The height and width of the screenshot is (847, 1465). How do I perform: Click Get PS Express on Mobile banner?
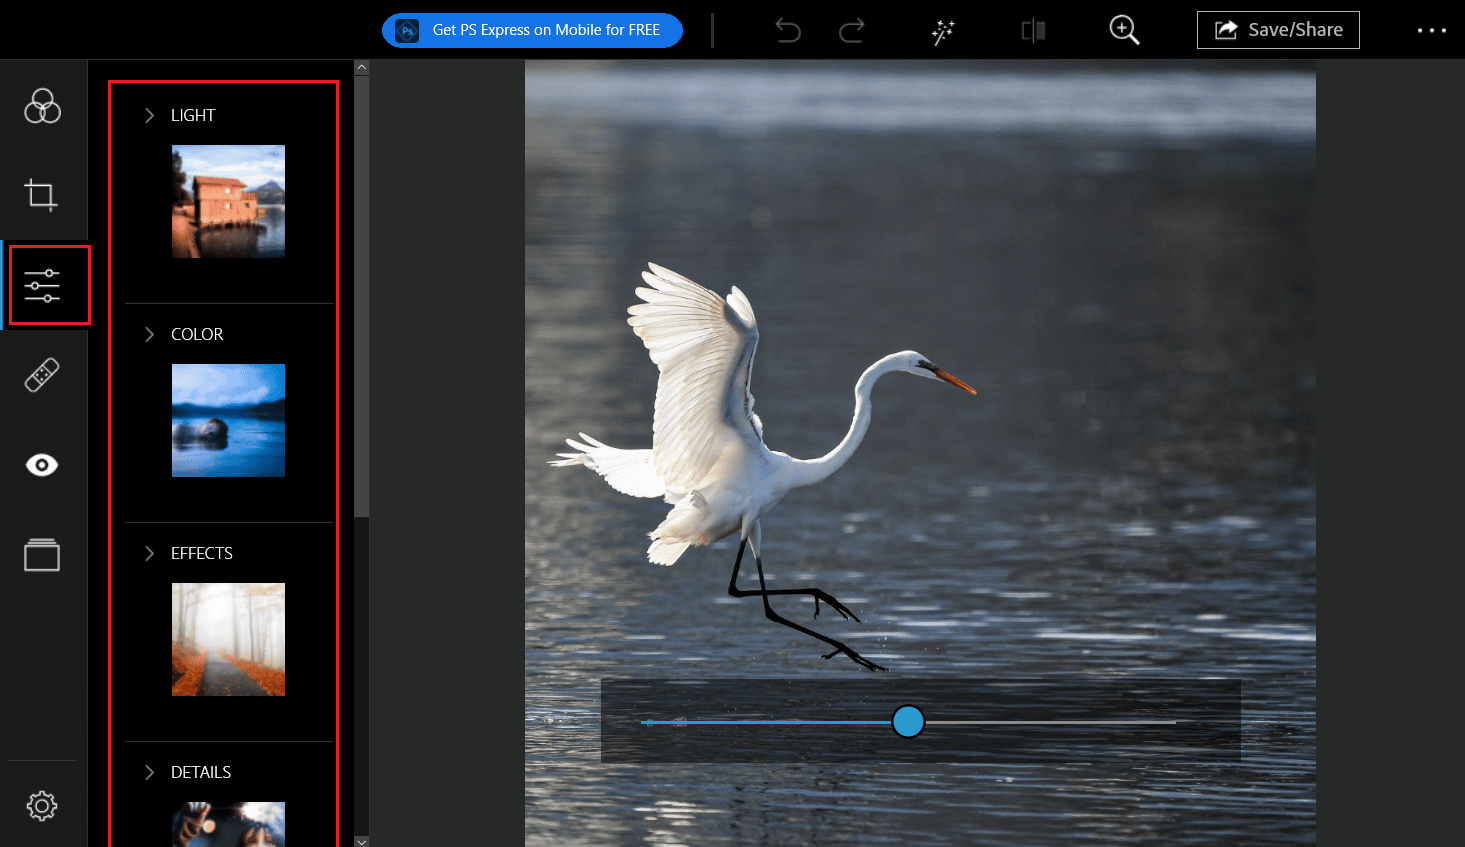coord(532,30)
